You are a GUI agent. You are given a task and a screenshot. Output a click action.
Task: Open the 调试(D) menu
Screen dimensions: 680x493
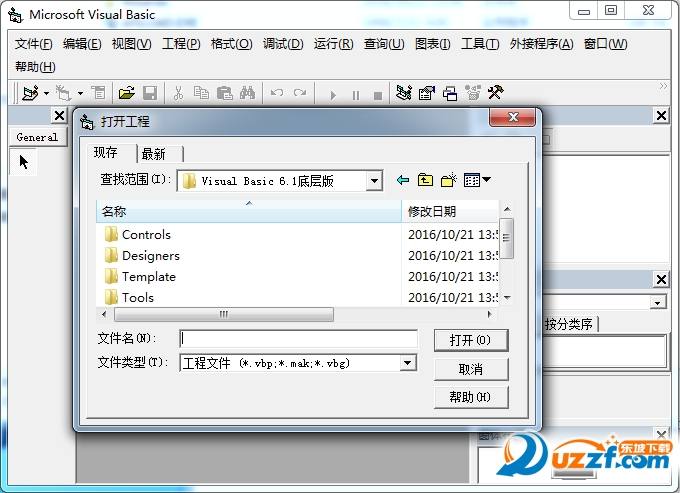[x=283, y=44]
